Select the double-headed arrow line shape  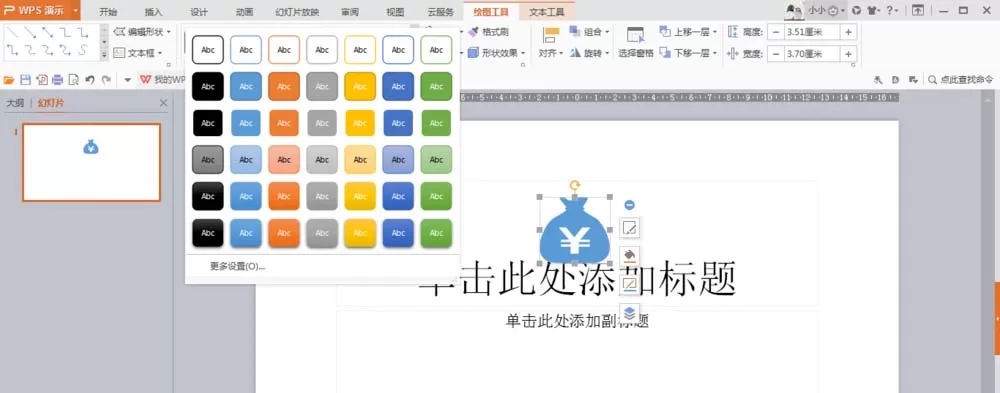point(48,33)
